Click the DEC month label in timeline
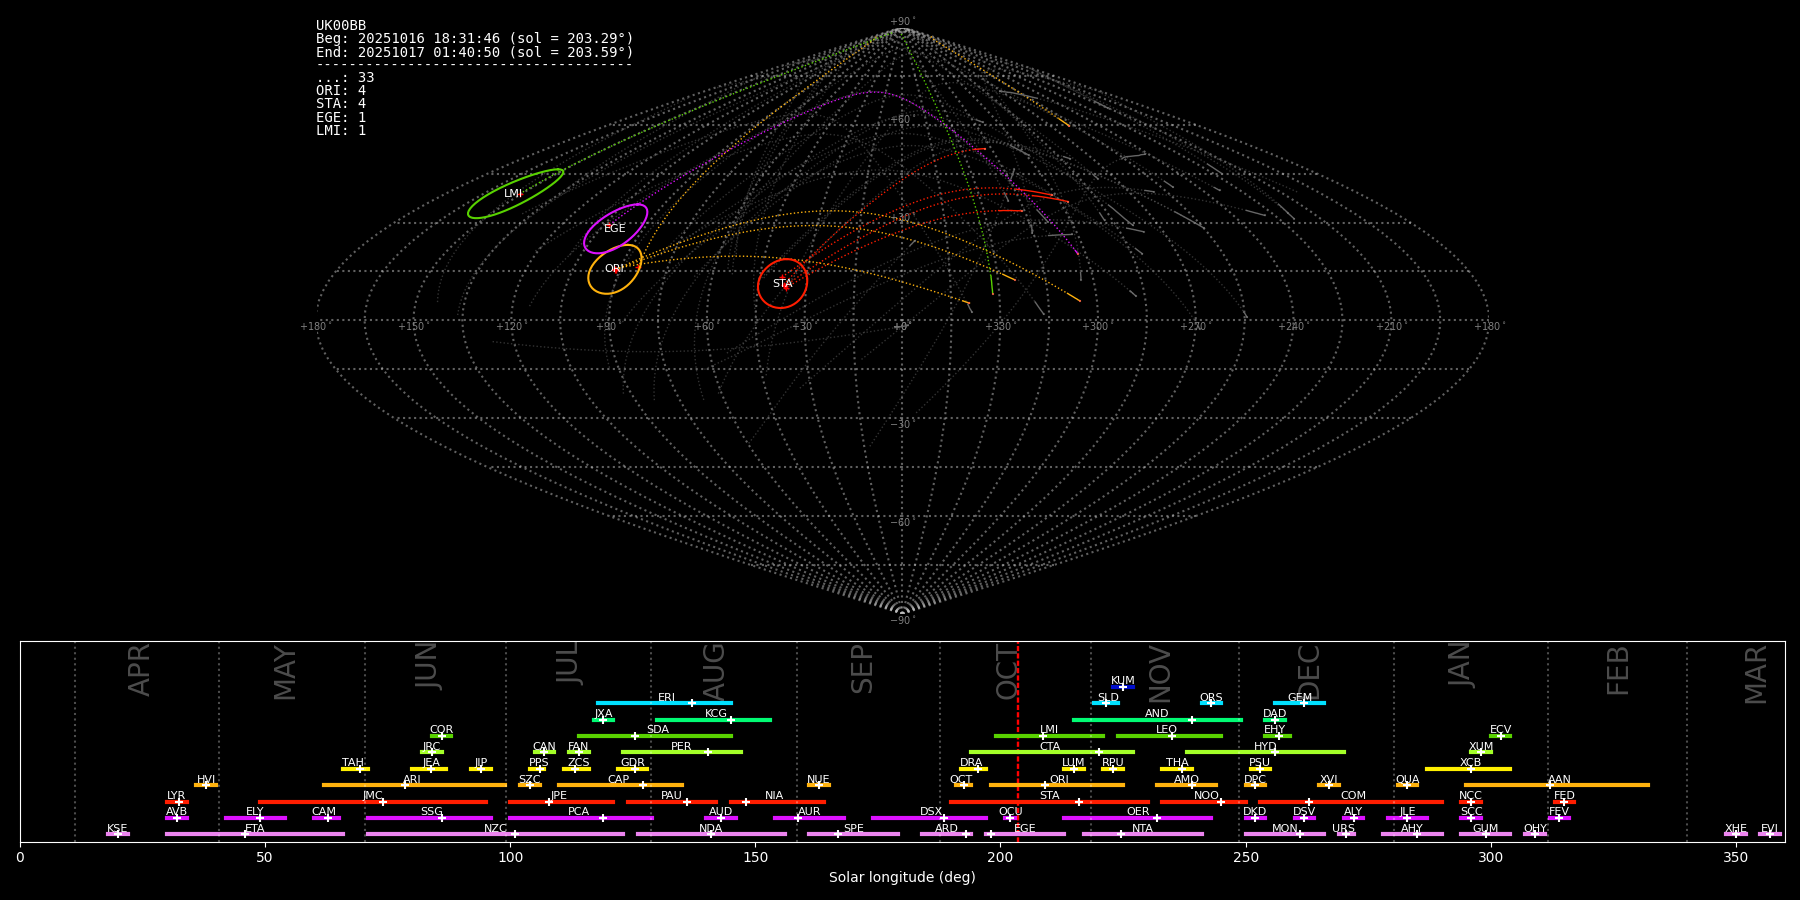Image resolution: width=1800 pixels, height=900 pixels. pyautogui.click(x=1309, y=672)
